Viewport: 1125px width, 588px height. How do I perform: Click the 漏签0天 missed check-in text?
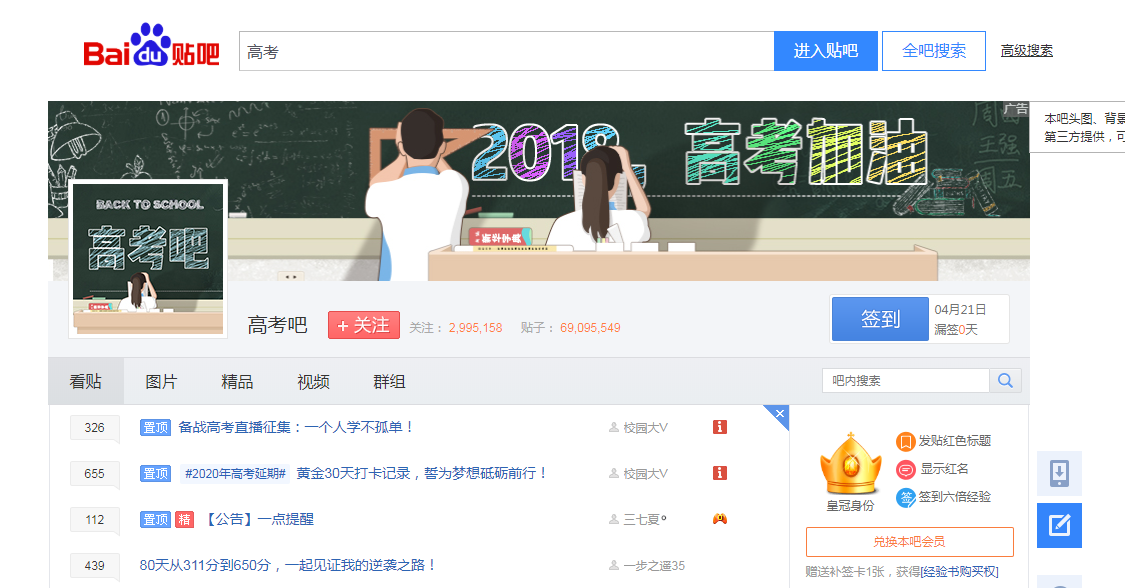click(956, 329)
